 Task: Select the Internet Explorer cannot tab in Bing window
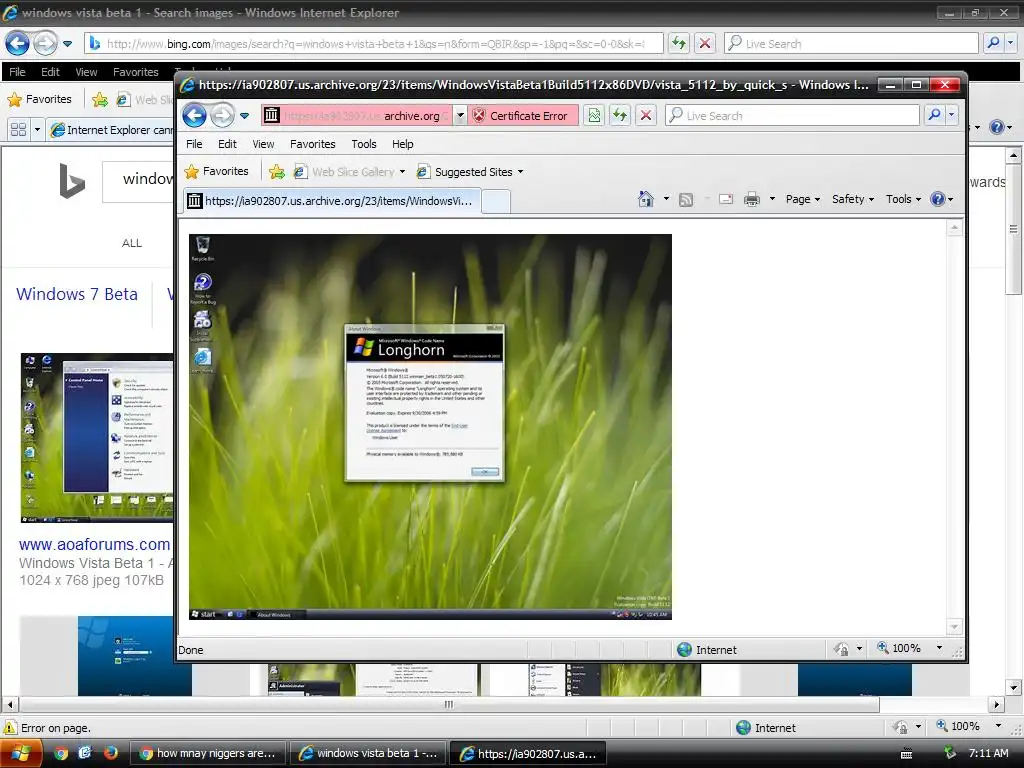[x=112, y=130]
